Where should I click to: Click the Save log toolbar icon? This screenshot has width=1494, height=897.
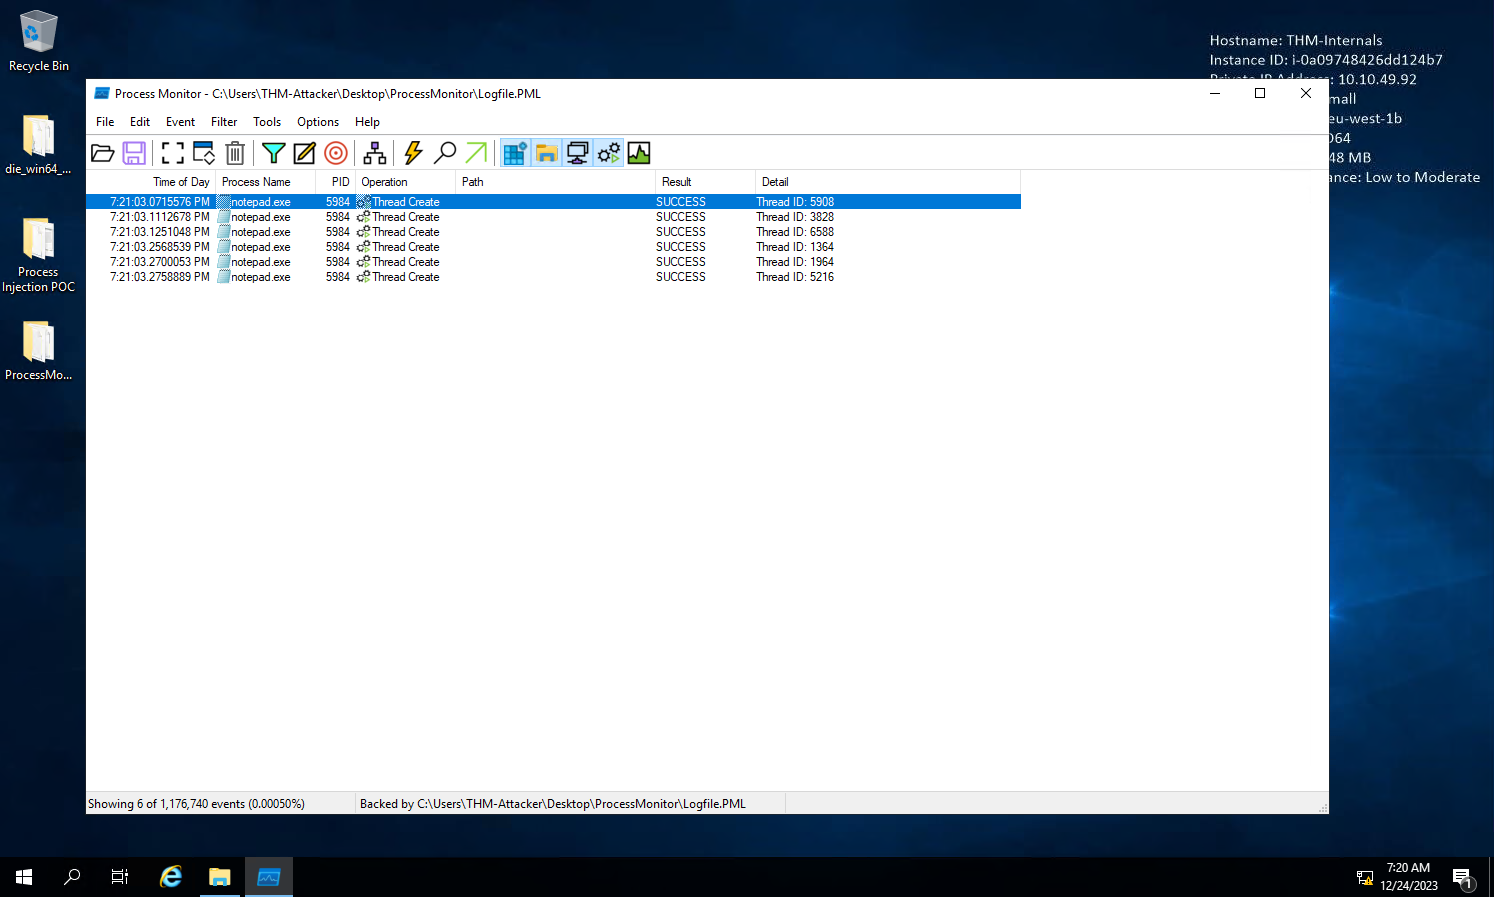pyautogui.click(x=134, y=153)
